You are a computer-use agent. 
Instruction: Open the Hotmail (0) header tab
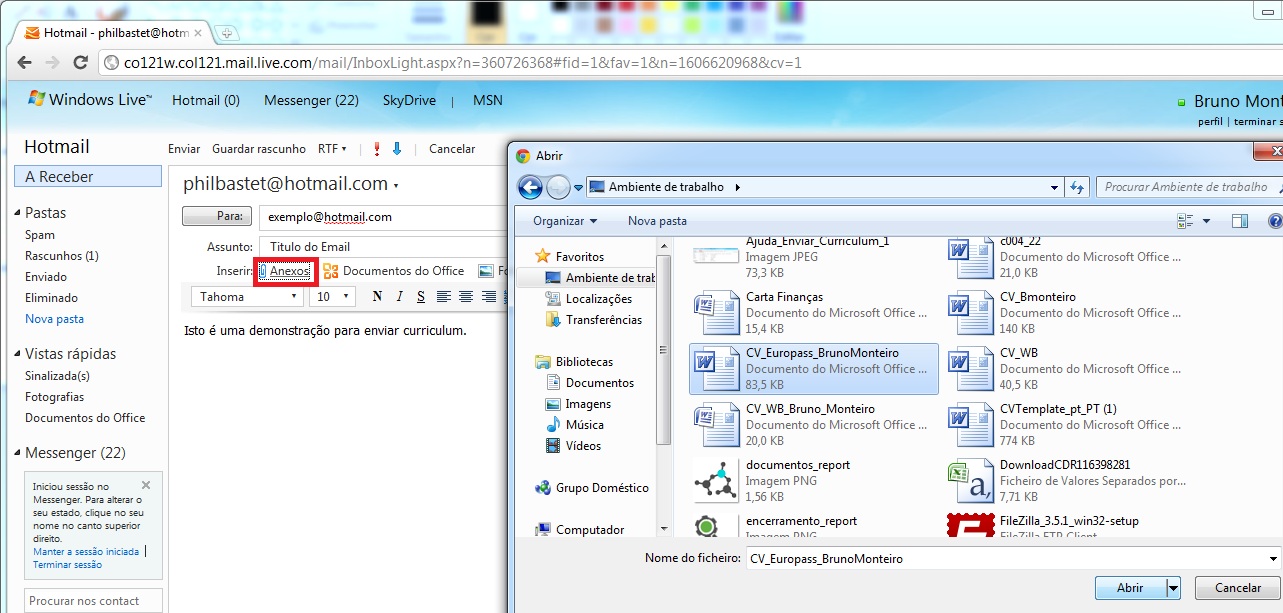206,100
